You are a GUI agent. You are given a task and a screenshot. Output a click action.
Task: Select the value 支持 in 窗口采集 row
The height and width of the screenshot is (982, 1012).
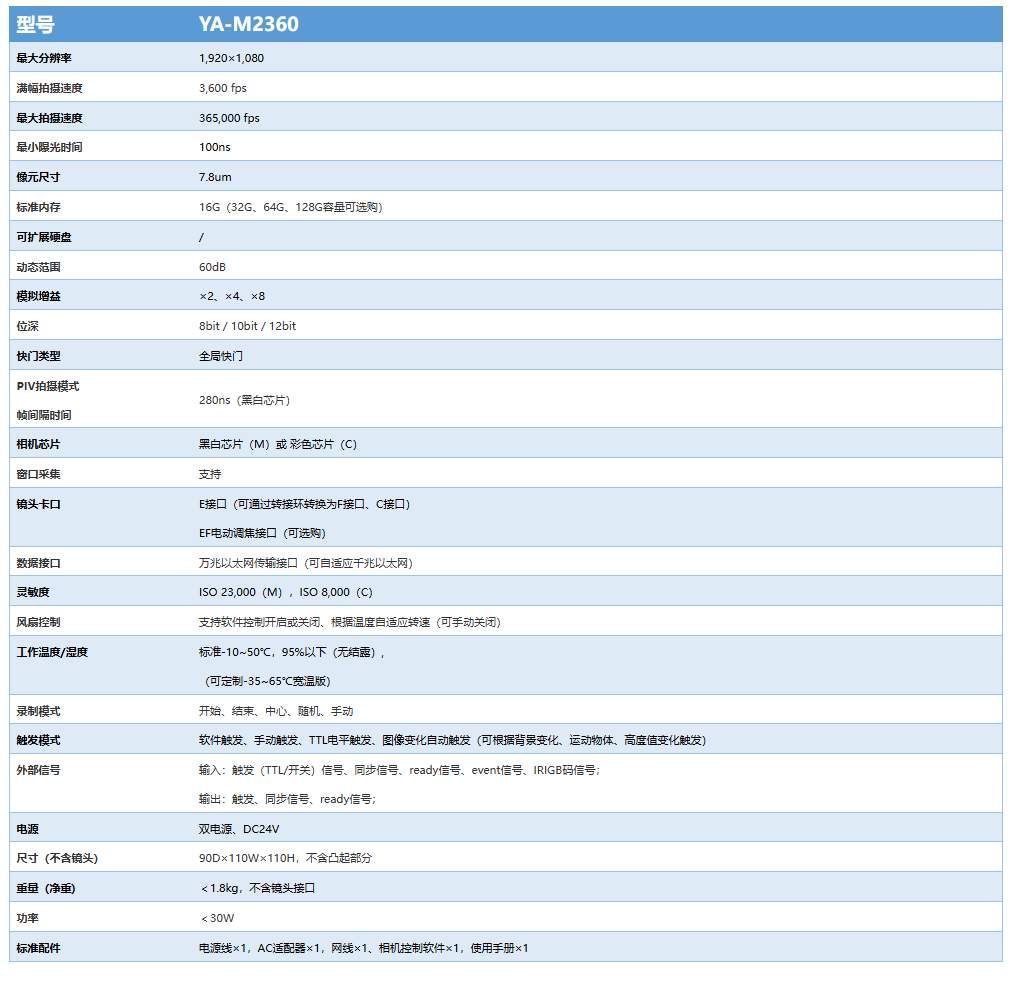click(210, 474)
